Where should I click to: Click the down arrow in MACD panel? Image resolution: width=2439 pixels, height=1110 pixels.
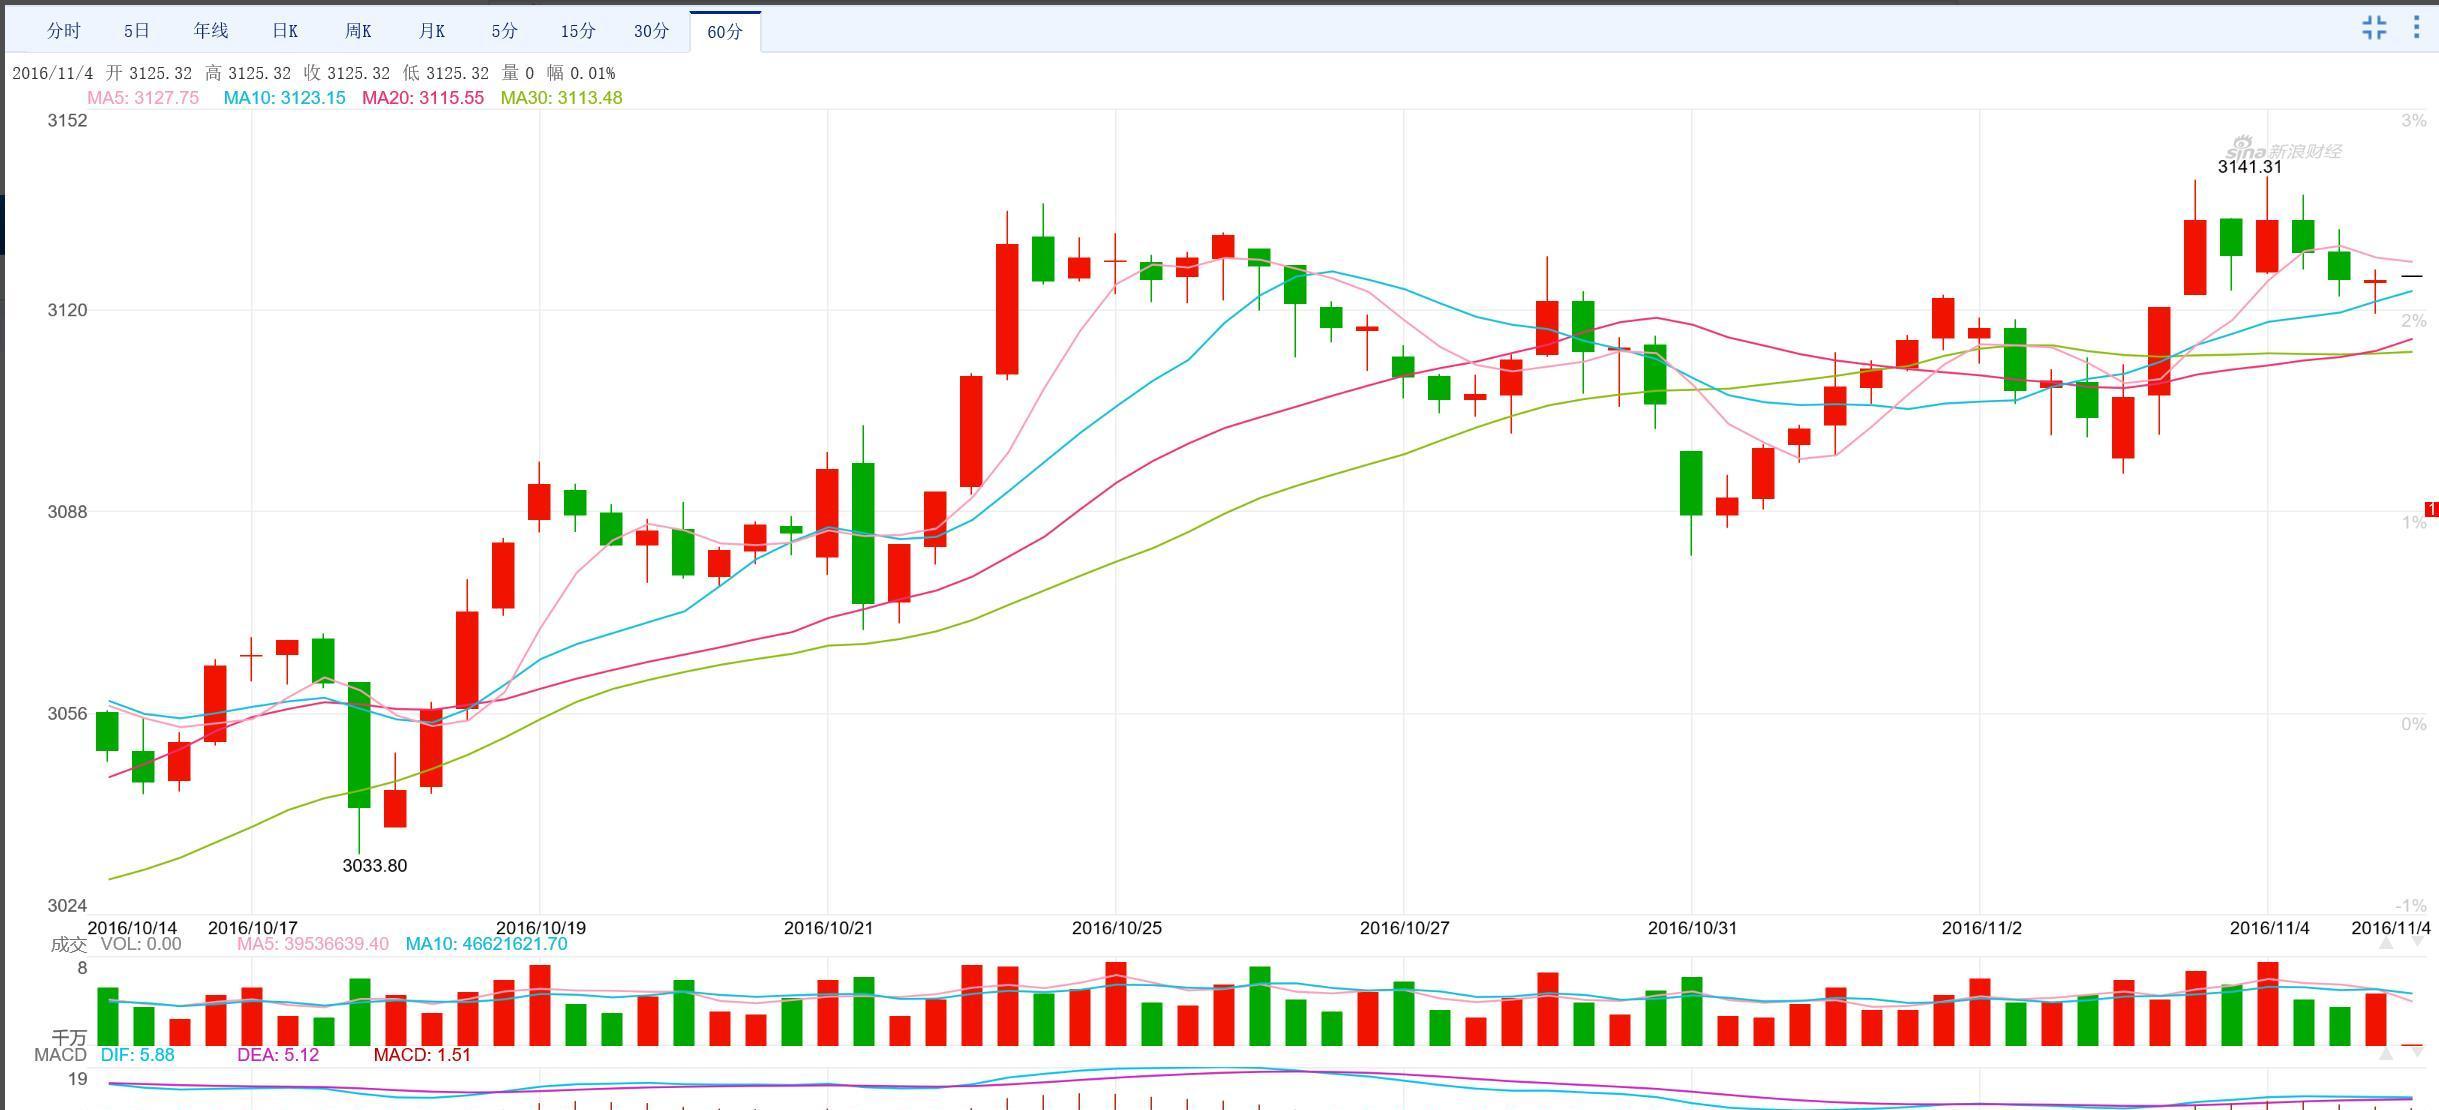[x=2417, y=1054]
